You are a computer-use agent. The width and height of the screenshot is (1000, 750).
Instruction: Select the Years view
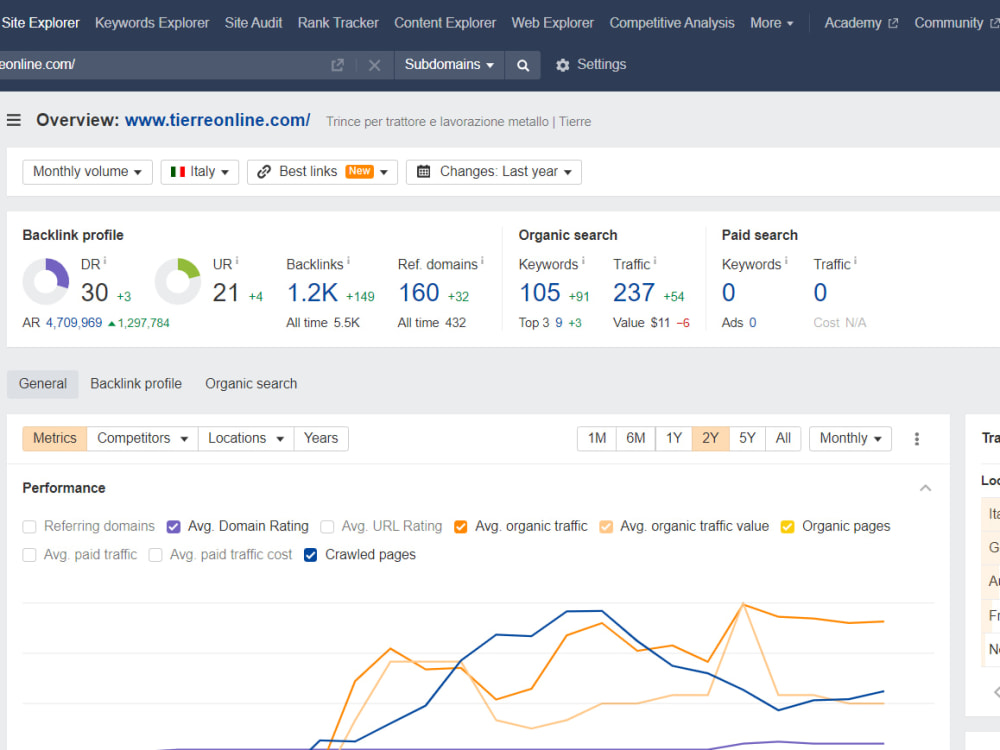pyautogui.click(x=321, y=439)
